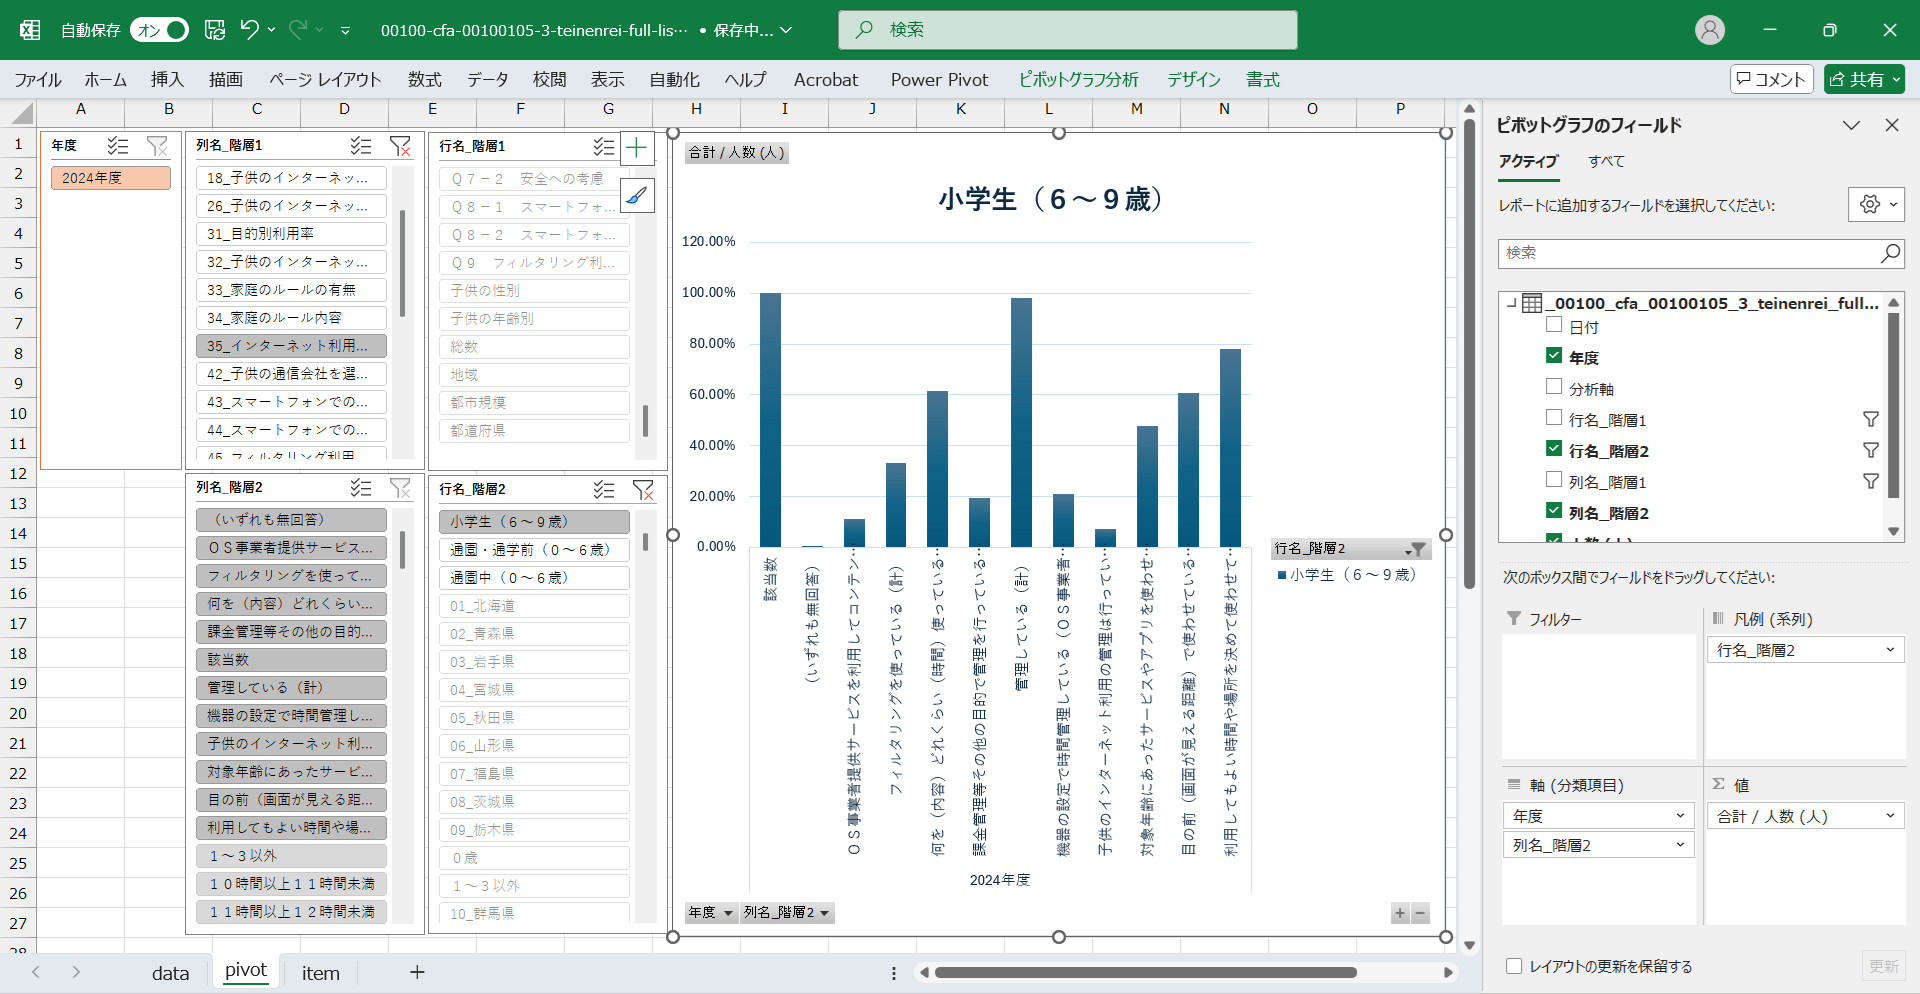Toggle the AutoSave switch
Viewport: 1920px width, 994px height.
[160, 30]
